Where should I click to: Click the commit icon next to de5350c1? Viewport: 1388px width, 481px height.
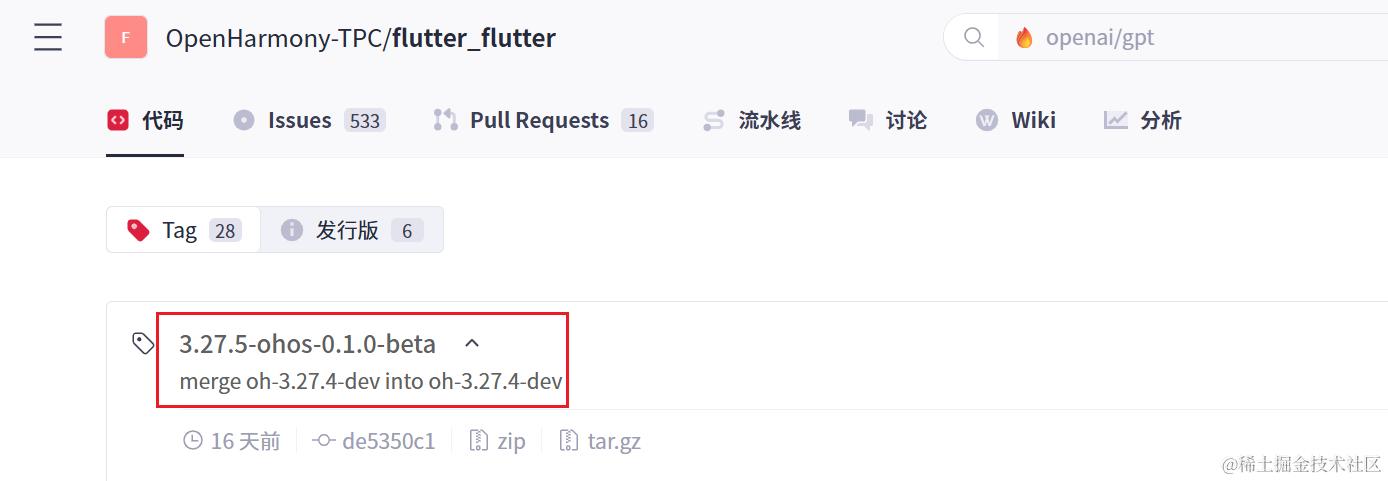[323, 441]
